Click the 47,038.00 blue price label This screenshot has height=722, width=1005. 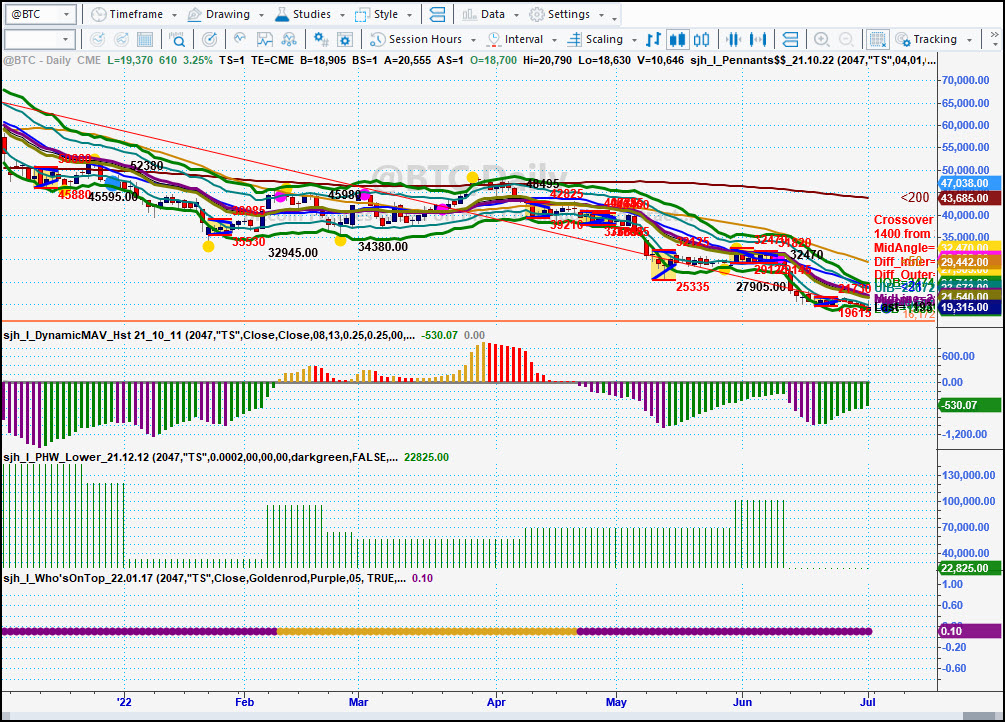pos(969,183)
